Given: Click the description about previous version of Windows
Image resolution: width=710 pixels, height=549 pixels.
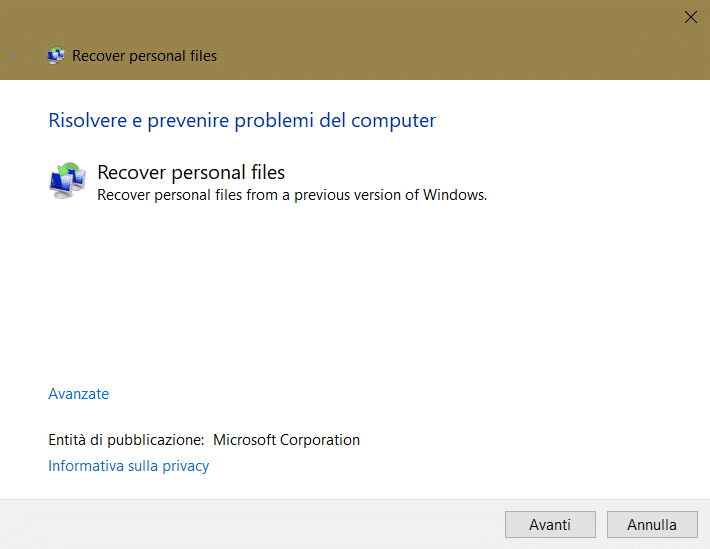Looking at the screenshot, I should [x=291, y=195].
